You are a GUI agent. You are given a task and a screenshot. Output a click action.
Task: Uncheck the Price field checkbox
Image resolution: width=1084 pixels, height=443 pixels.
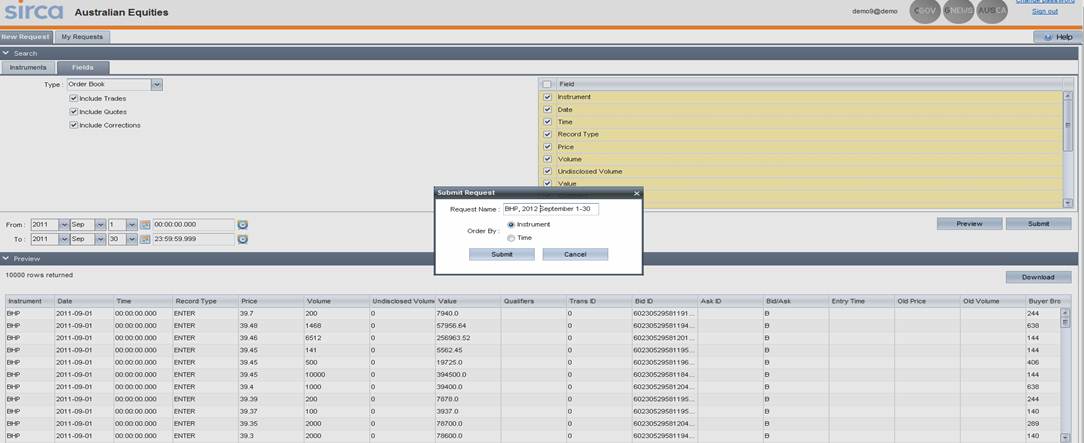point(547,147)
